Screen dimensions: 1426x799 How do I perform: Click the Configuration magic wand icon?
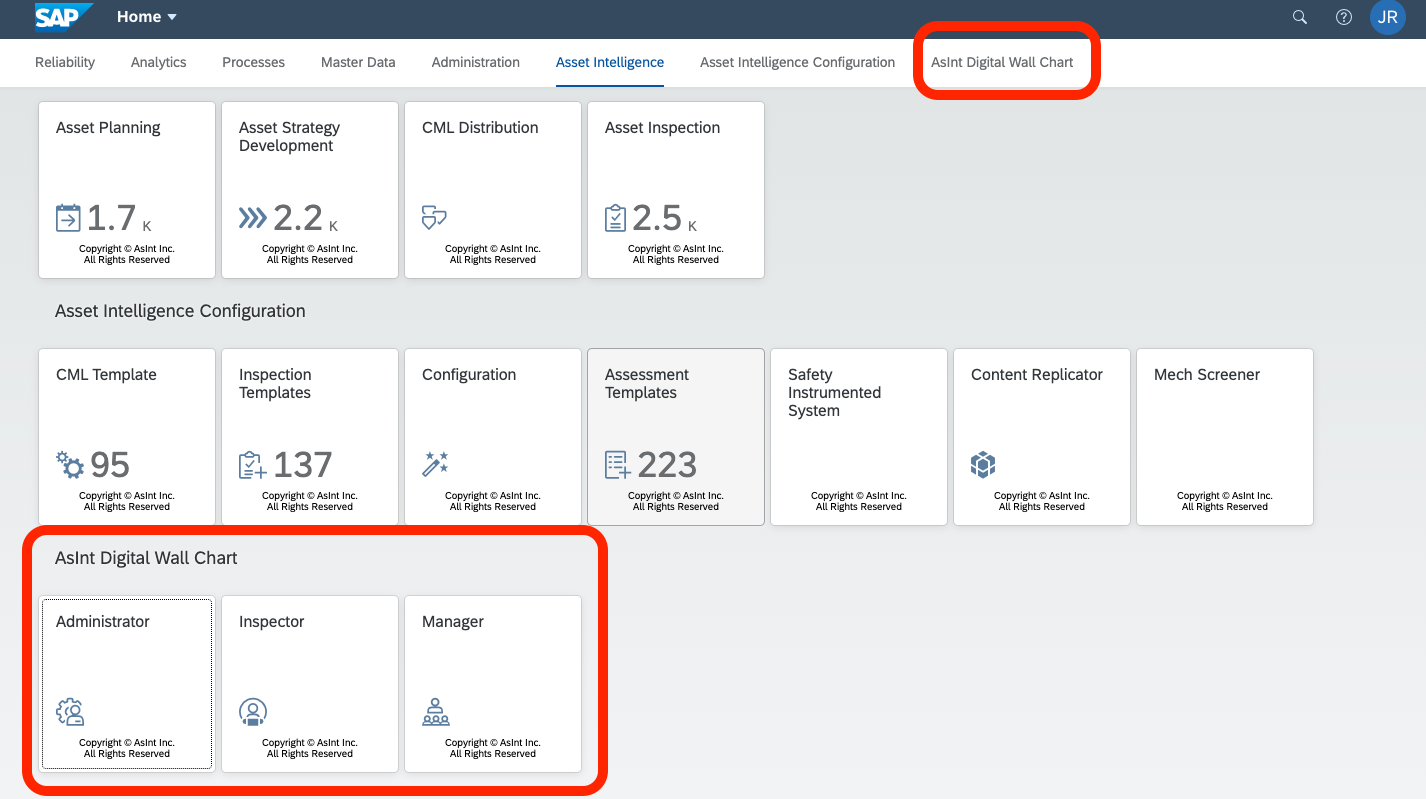tap(435, 464)
